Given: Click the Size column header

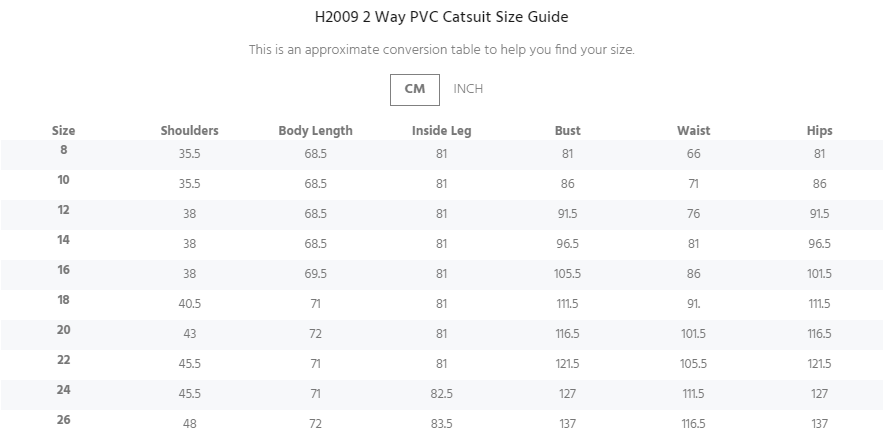Looking at the screenshot, I should [64, 131].
